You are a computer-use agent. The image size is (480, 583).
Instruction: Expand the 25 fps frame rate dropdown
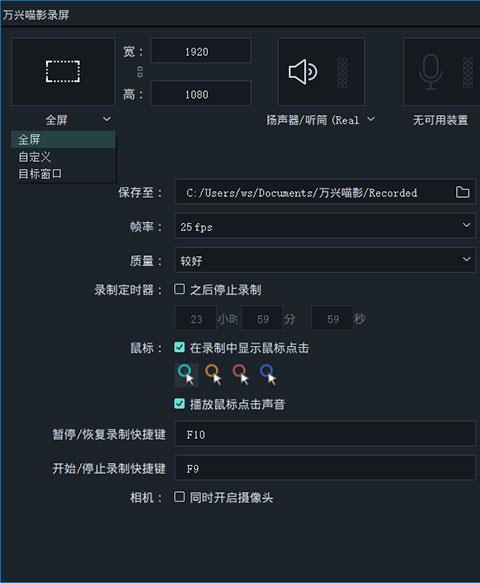pyautogui.click(x=325, y=226)
